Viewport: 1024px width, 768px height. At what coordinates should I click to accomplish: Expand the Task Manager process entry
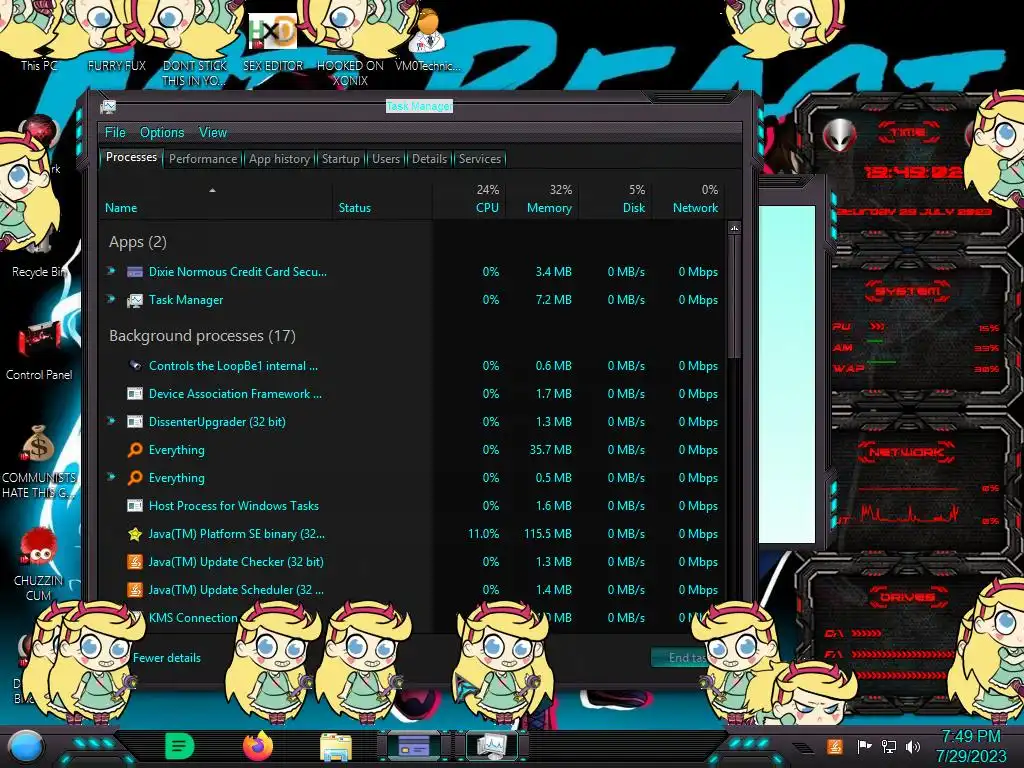(x=112, y=299)
